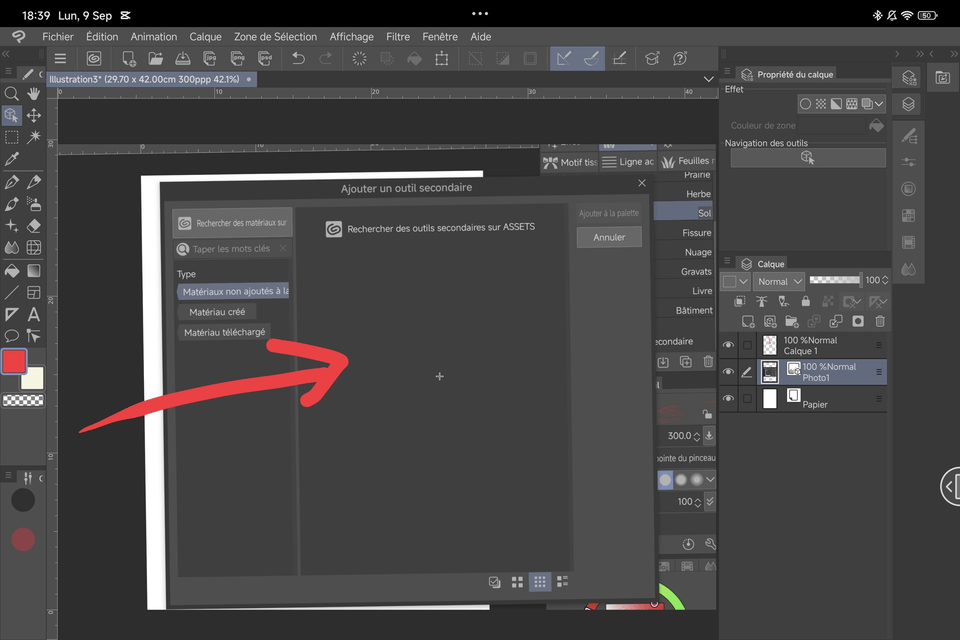The height and width of the screenshot is (640, 960).
Task: Toggle visibility of Papier layer
Action: point(728,399)
